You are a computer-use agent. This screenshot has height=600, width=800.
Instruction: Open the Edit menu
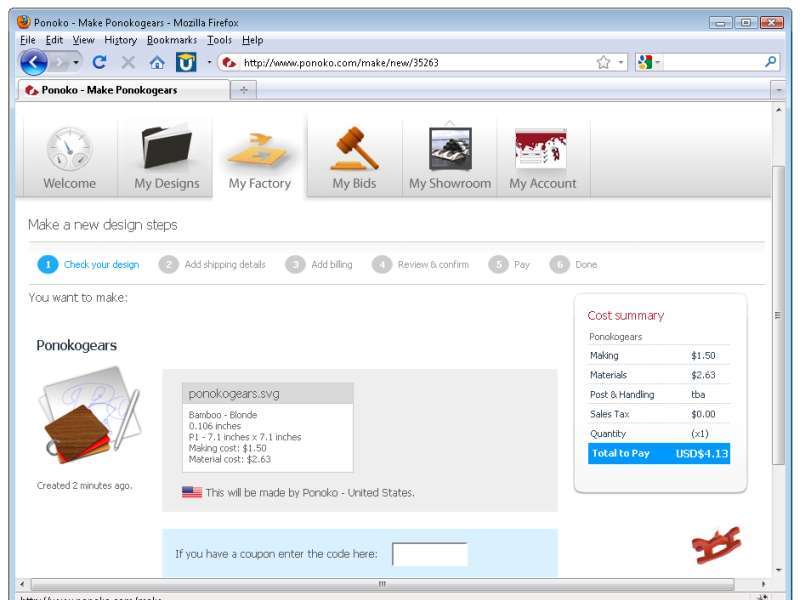[54, 40]
